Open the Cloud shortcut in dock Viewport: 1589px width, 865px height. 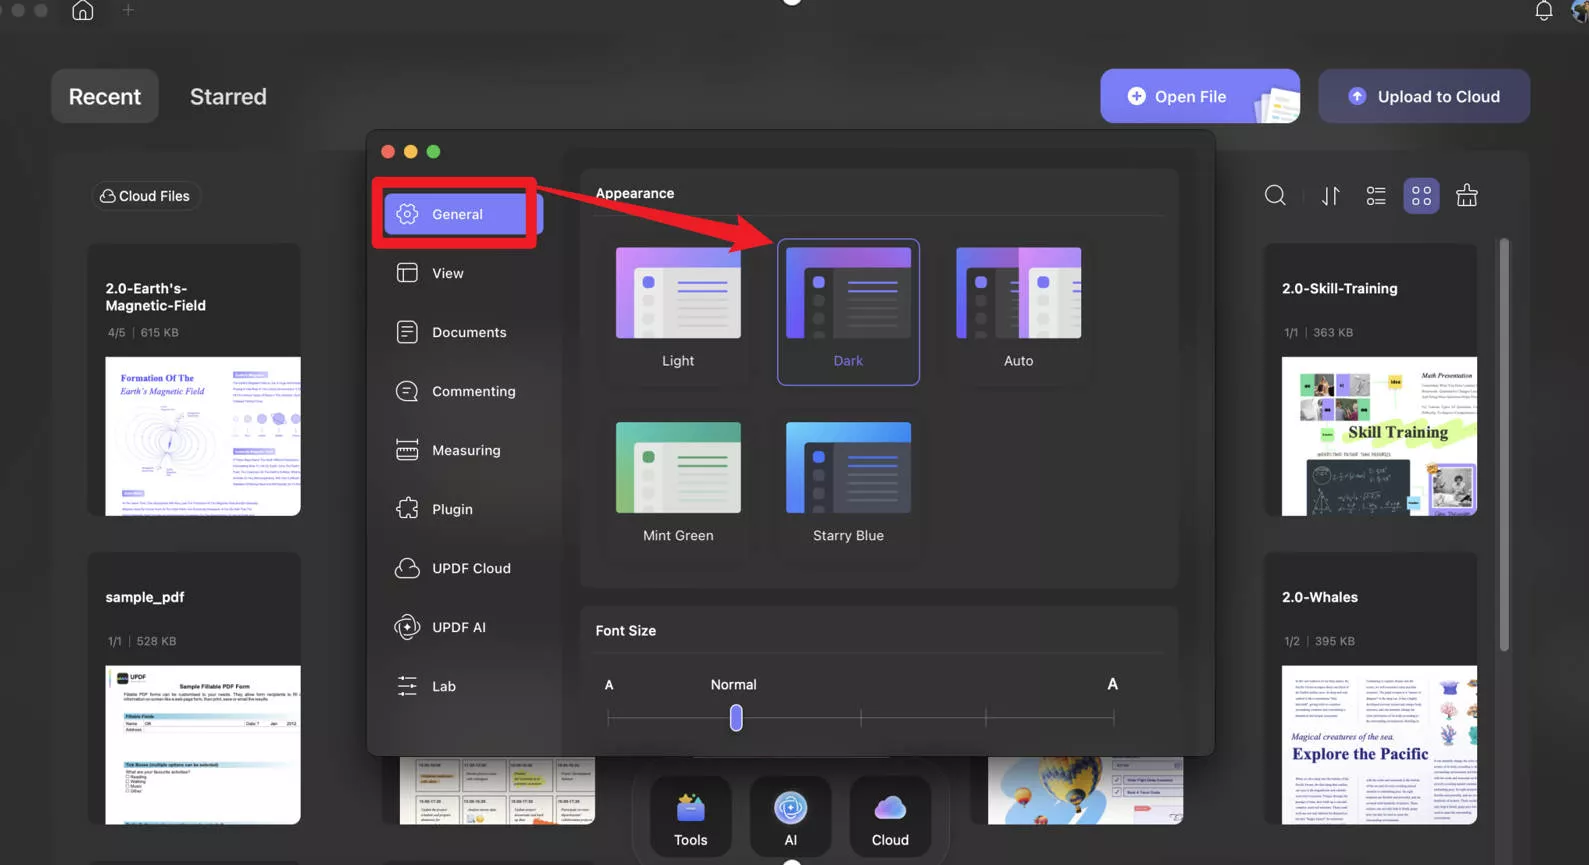click(x=890, y=818)
